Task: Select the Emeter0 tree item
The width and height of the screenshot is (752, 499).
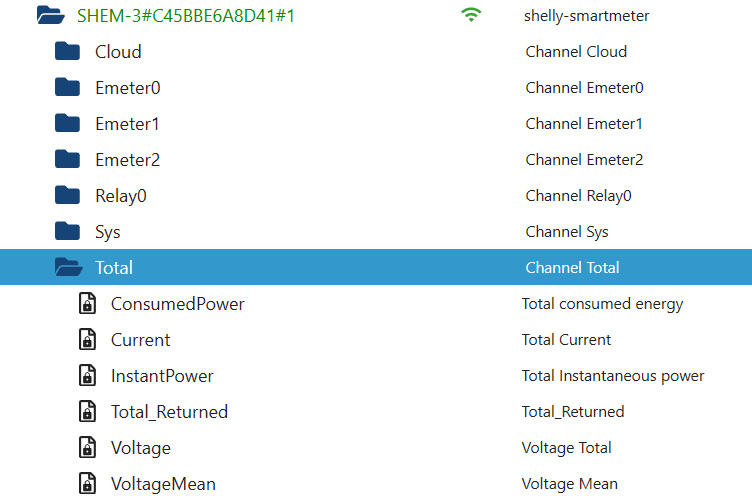Action: (x=128, y=88)
